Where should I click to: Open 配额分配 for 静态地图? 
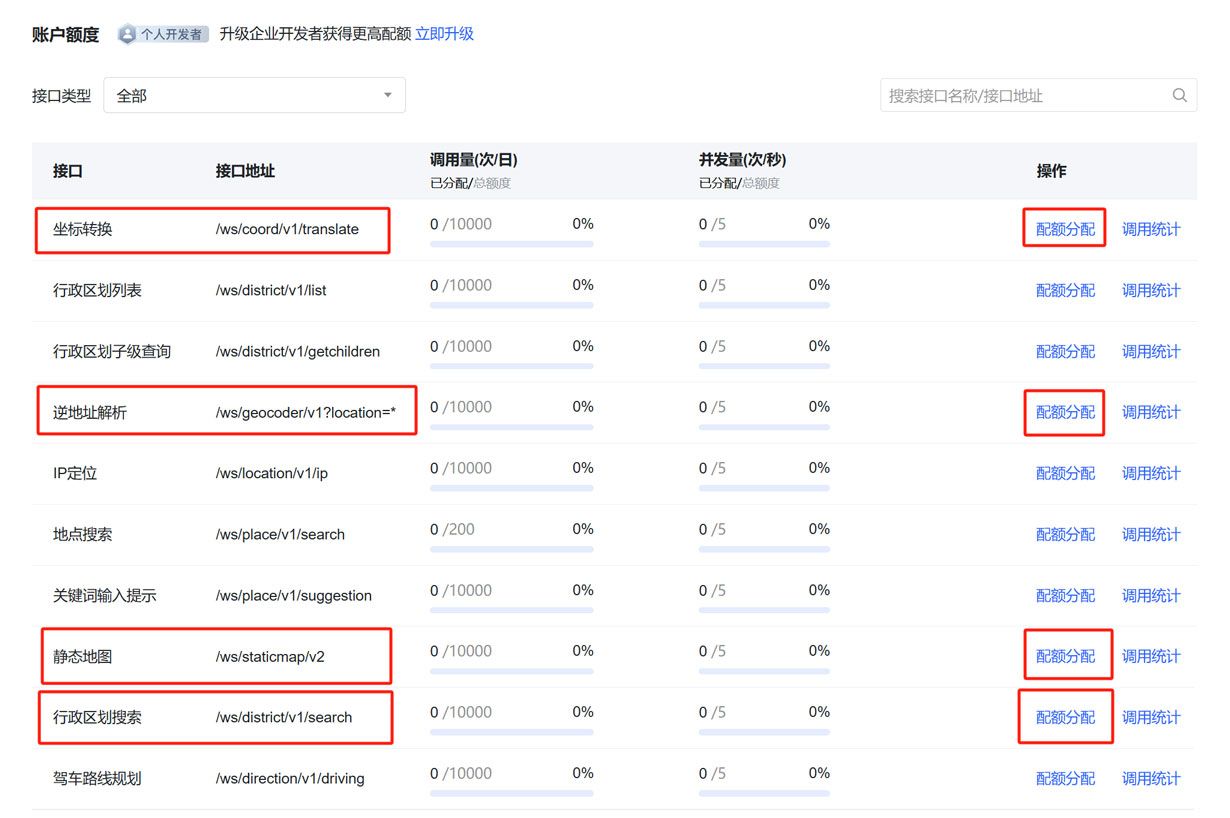[1065, 656]
